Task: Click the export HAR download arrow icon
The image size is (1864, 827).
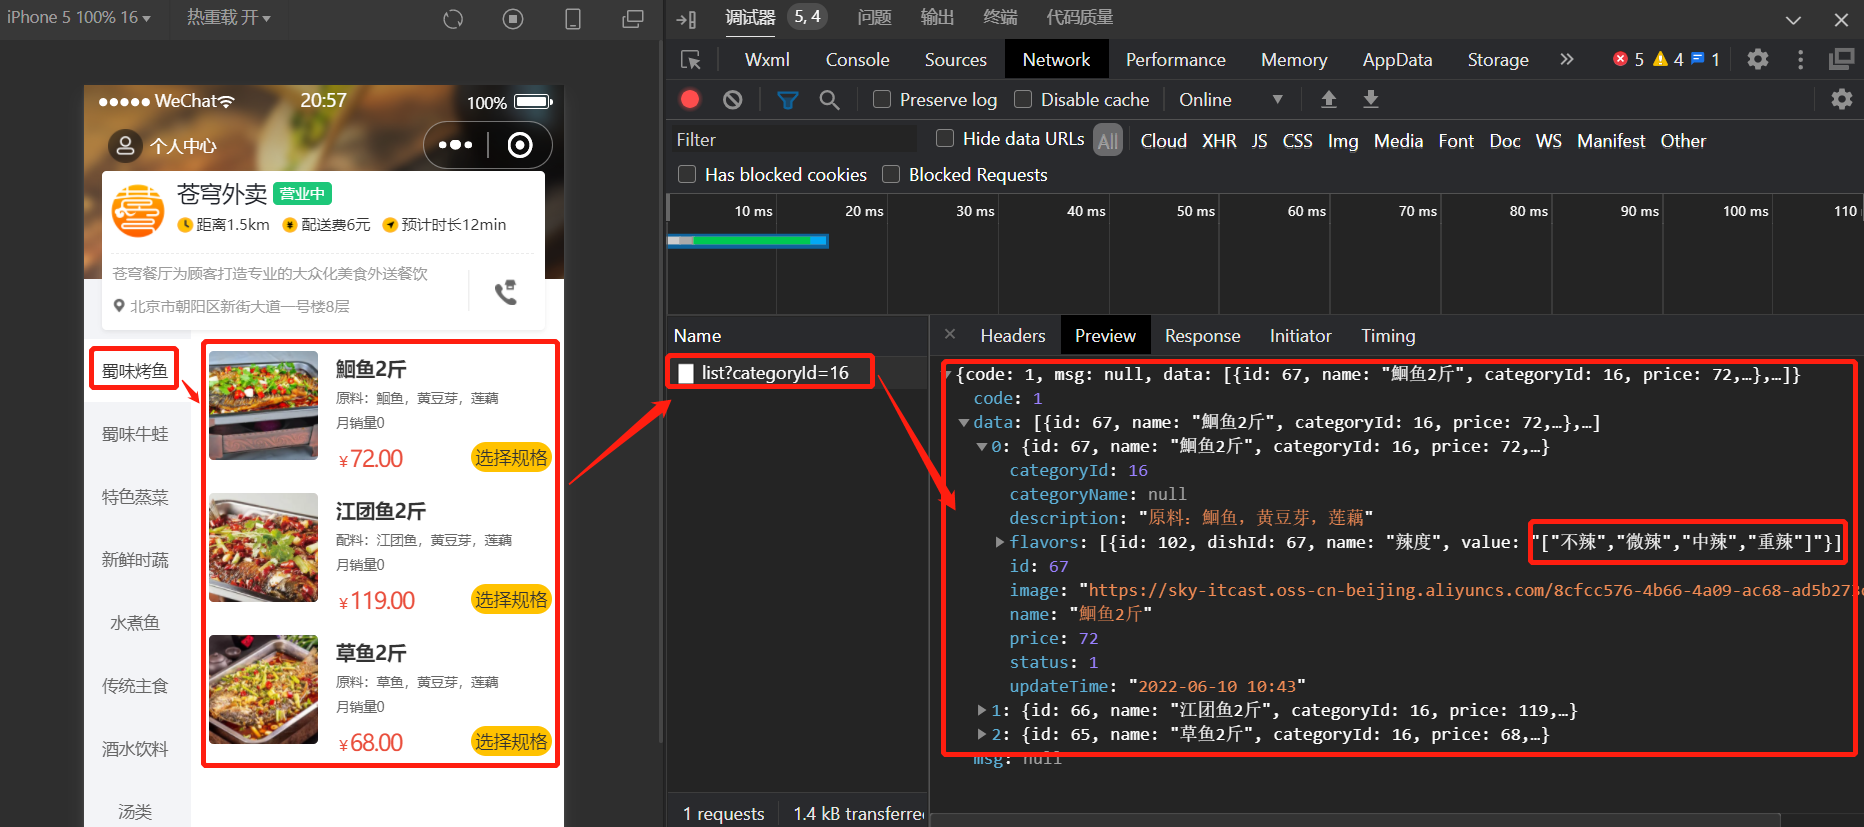Action: [x=1371, y=99]
